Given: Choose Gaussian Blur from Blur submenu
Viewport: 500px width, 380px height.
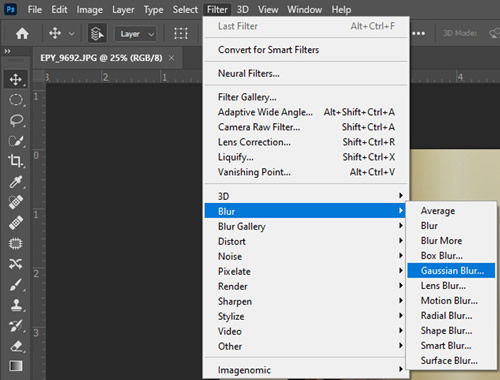Looking at the screenshot, I should [451, 271].
